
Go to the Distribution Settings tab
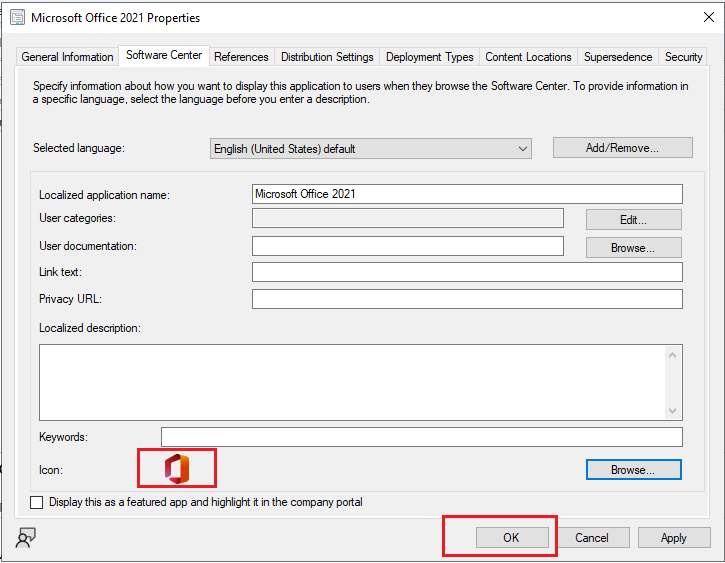327,57
